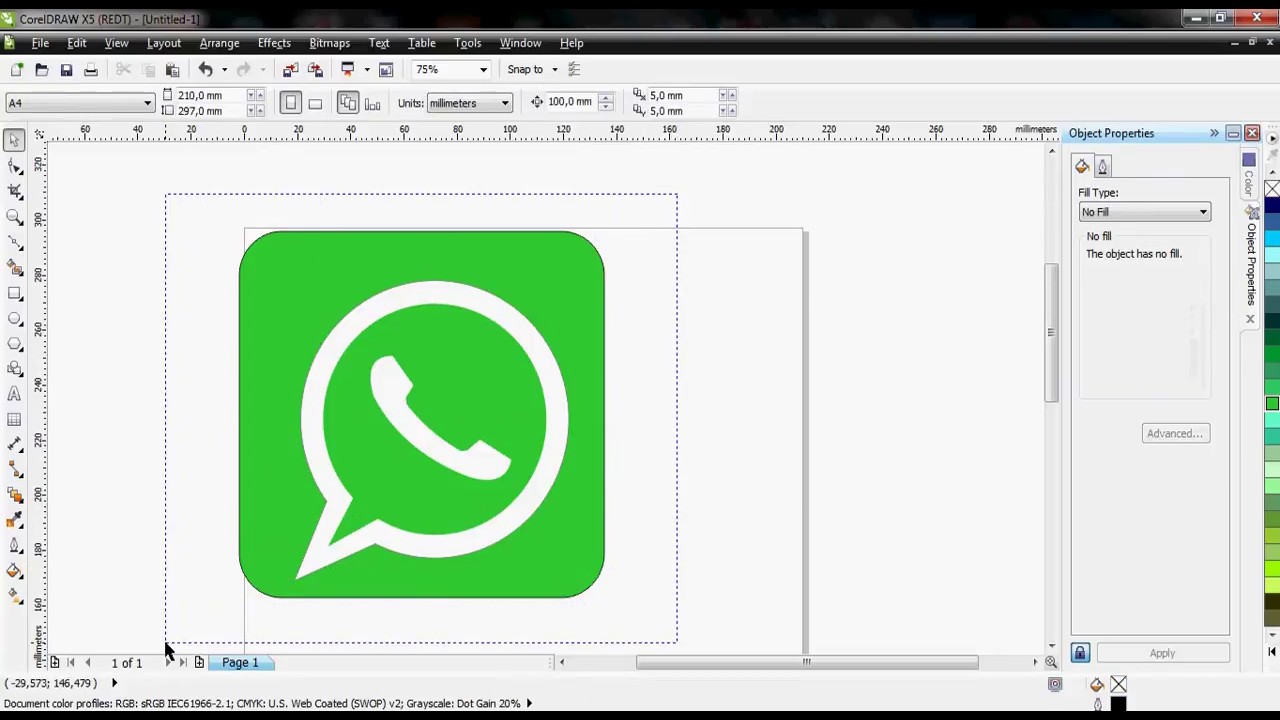1280x720 pixels.
Task: Open the Effects menu
Action: [274, 43]
